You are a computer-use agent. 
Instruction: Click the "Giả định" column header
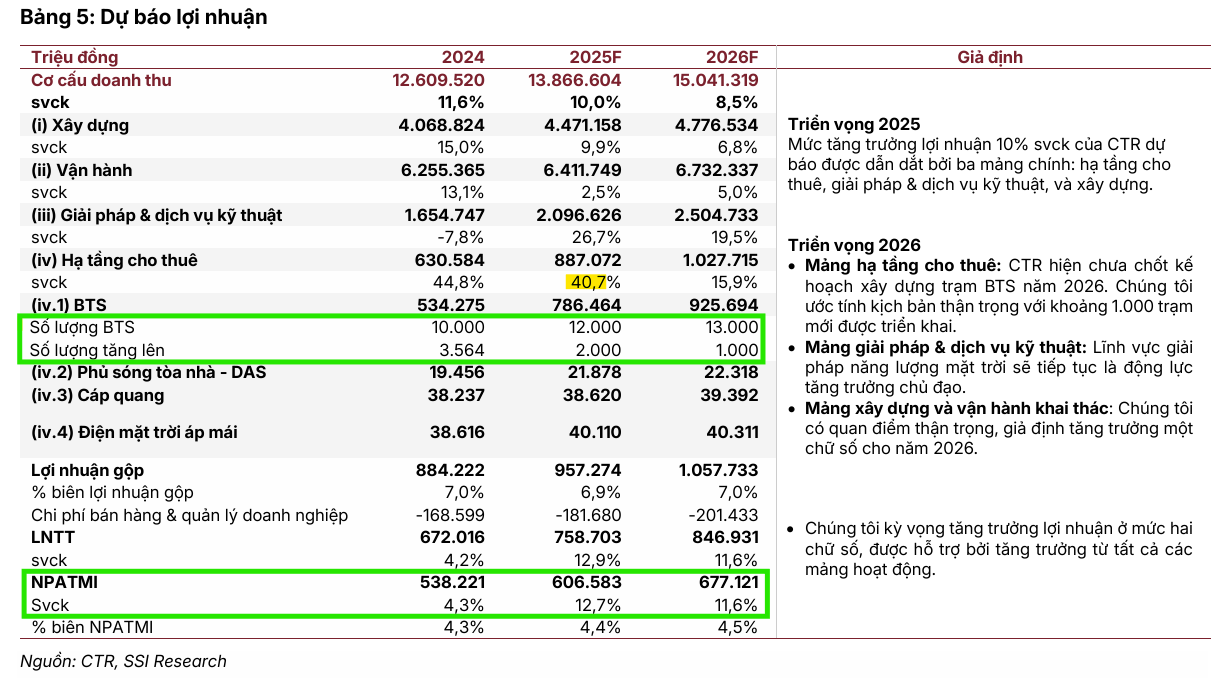[990, 58]
